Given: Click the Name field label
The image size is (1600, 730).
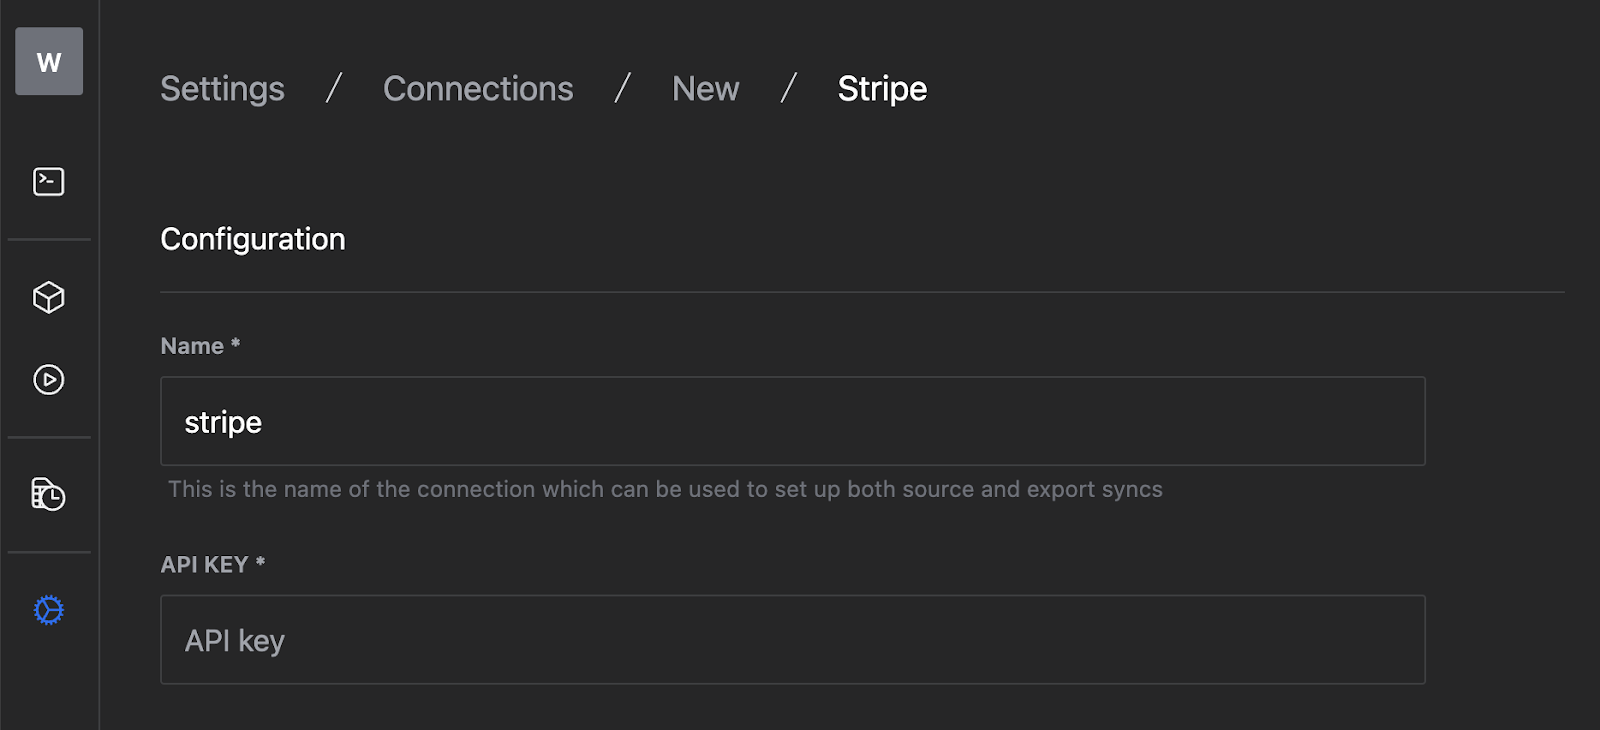Looking at the screenshot, I should [x=192, y=346].
